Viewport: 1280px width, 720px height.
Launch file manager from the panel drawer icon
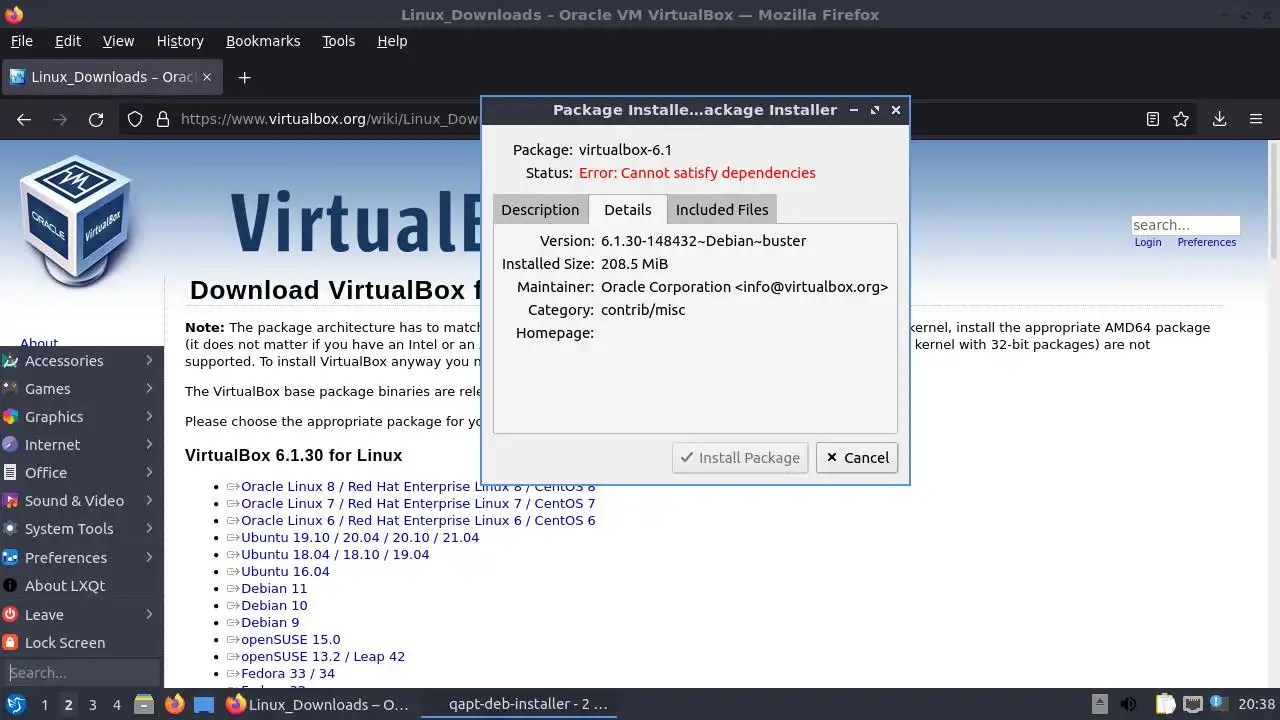point(143,704)
